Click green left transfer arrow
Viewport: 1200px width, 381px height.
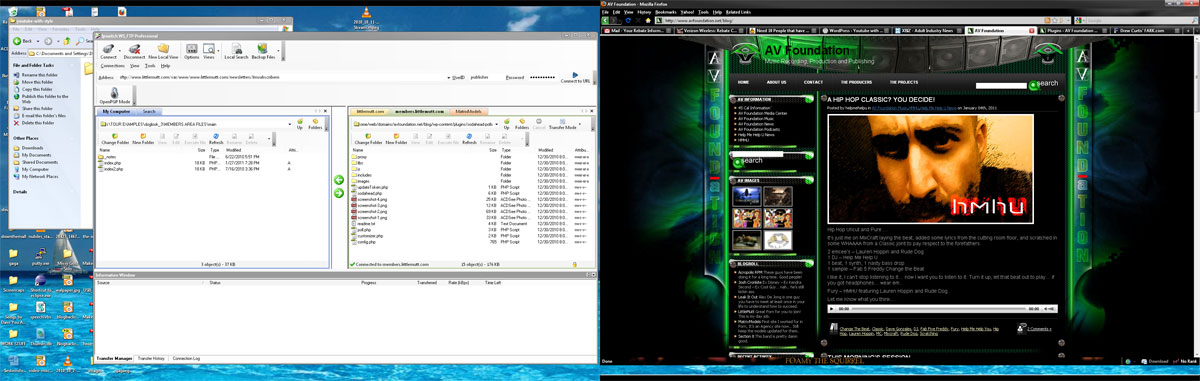point(338,180)
